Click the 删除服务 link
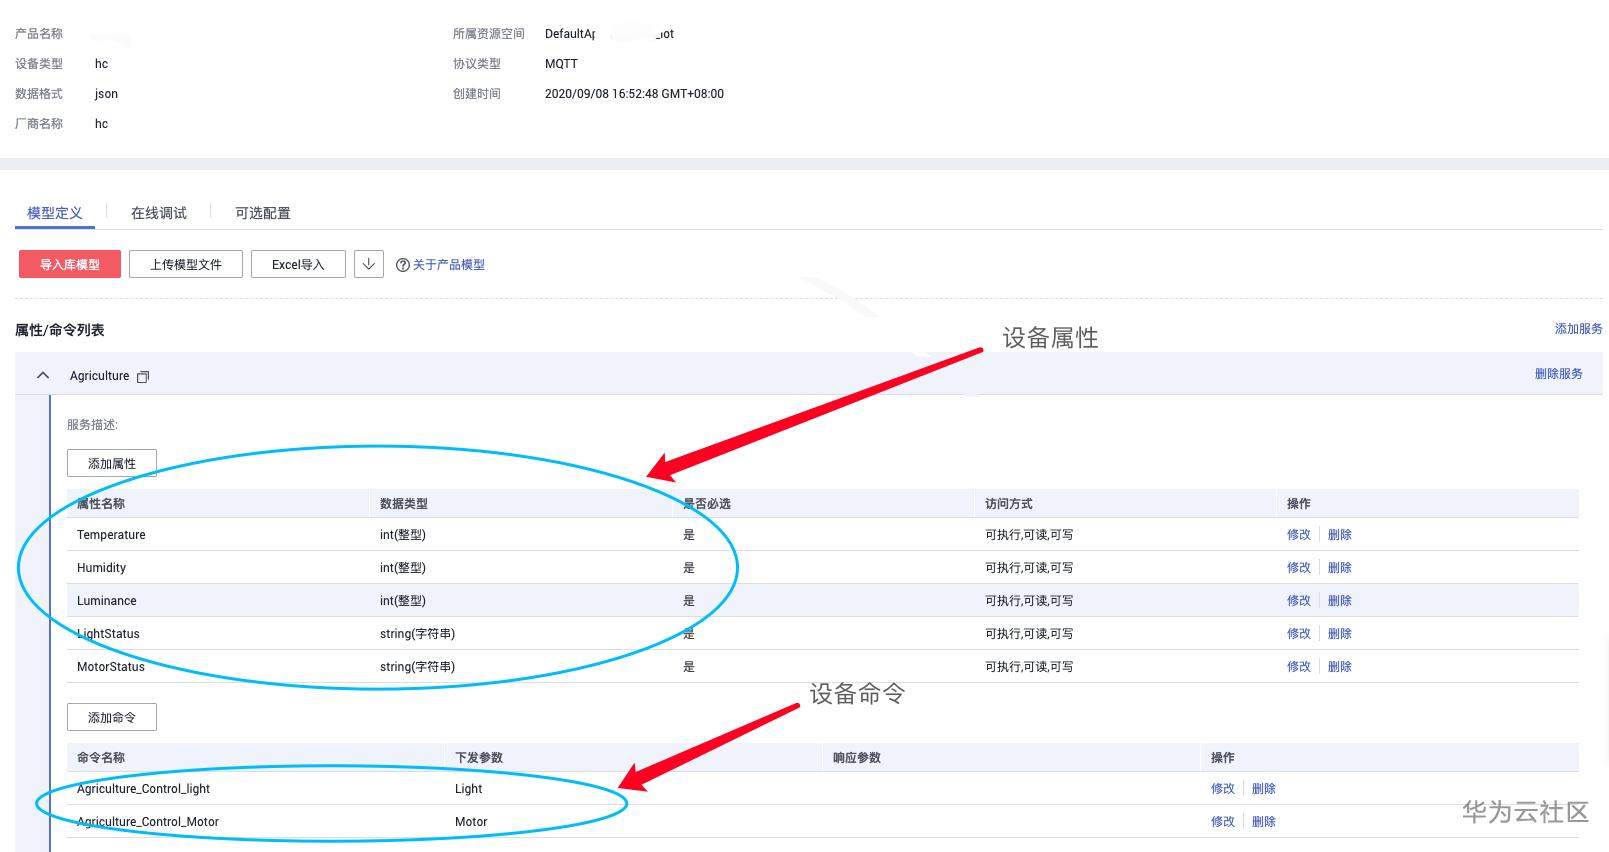Screen dimensions: 1609x852 coord(1559,374)
